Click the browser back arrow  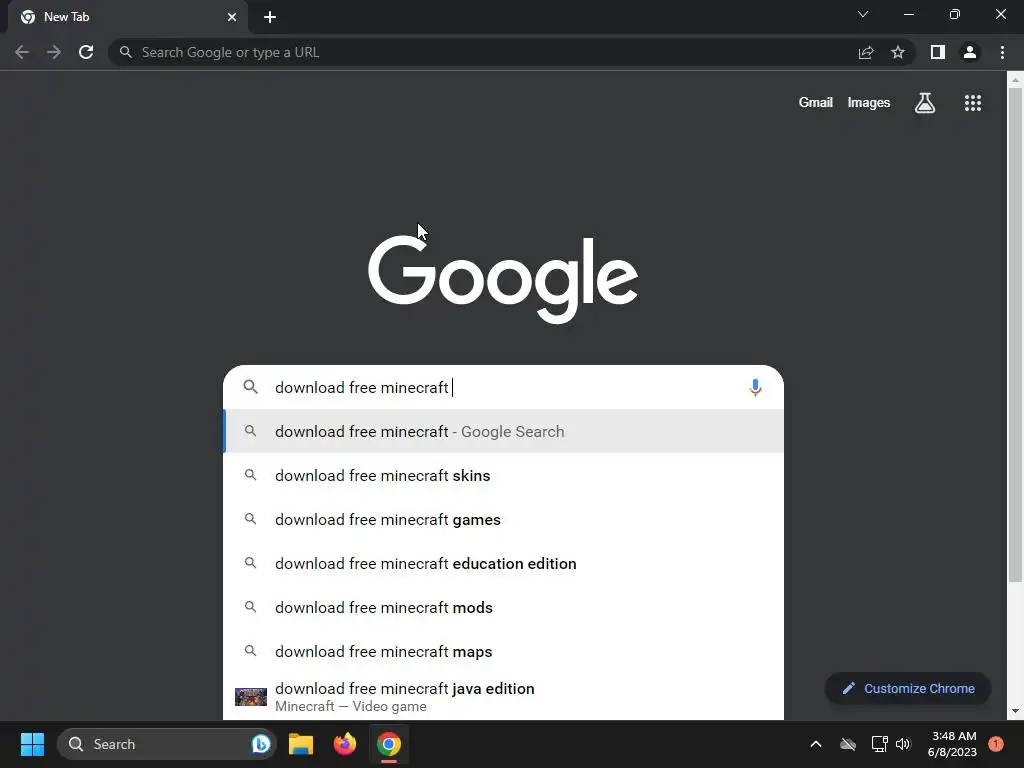pos(22,52)
